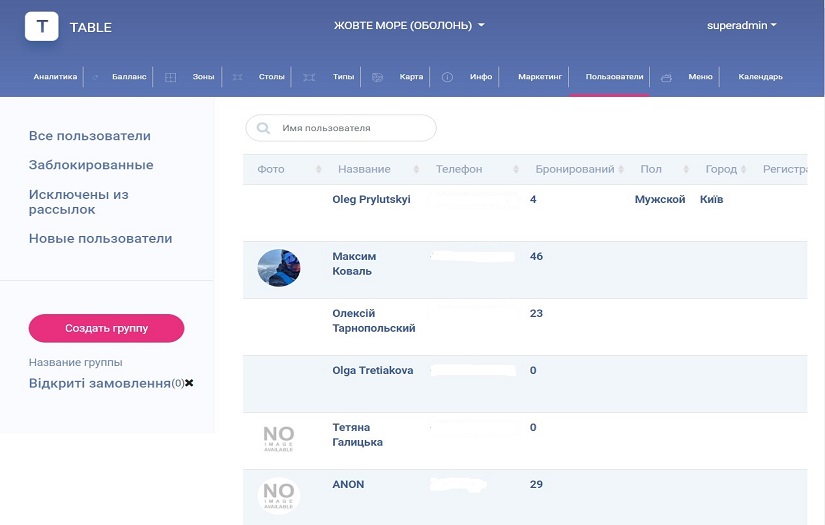Sort by the Бронирований column arrows
This screenshot has width=825, height=525.
[x=621, y=169]
